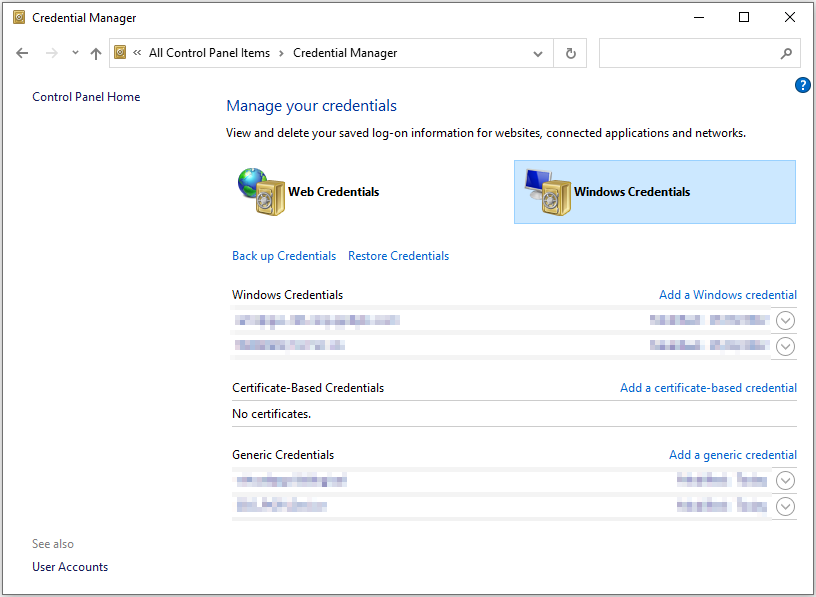Open Restore Credentials
This screenshot has width=816, height=597.
point(398,255)
